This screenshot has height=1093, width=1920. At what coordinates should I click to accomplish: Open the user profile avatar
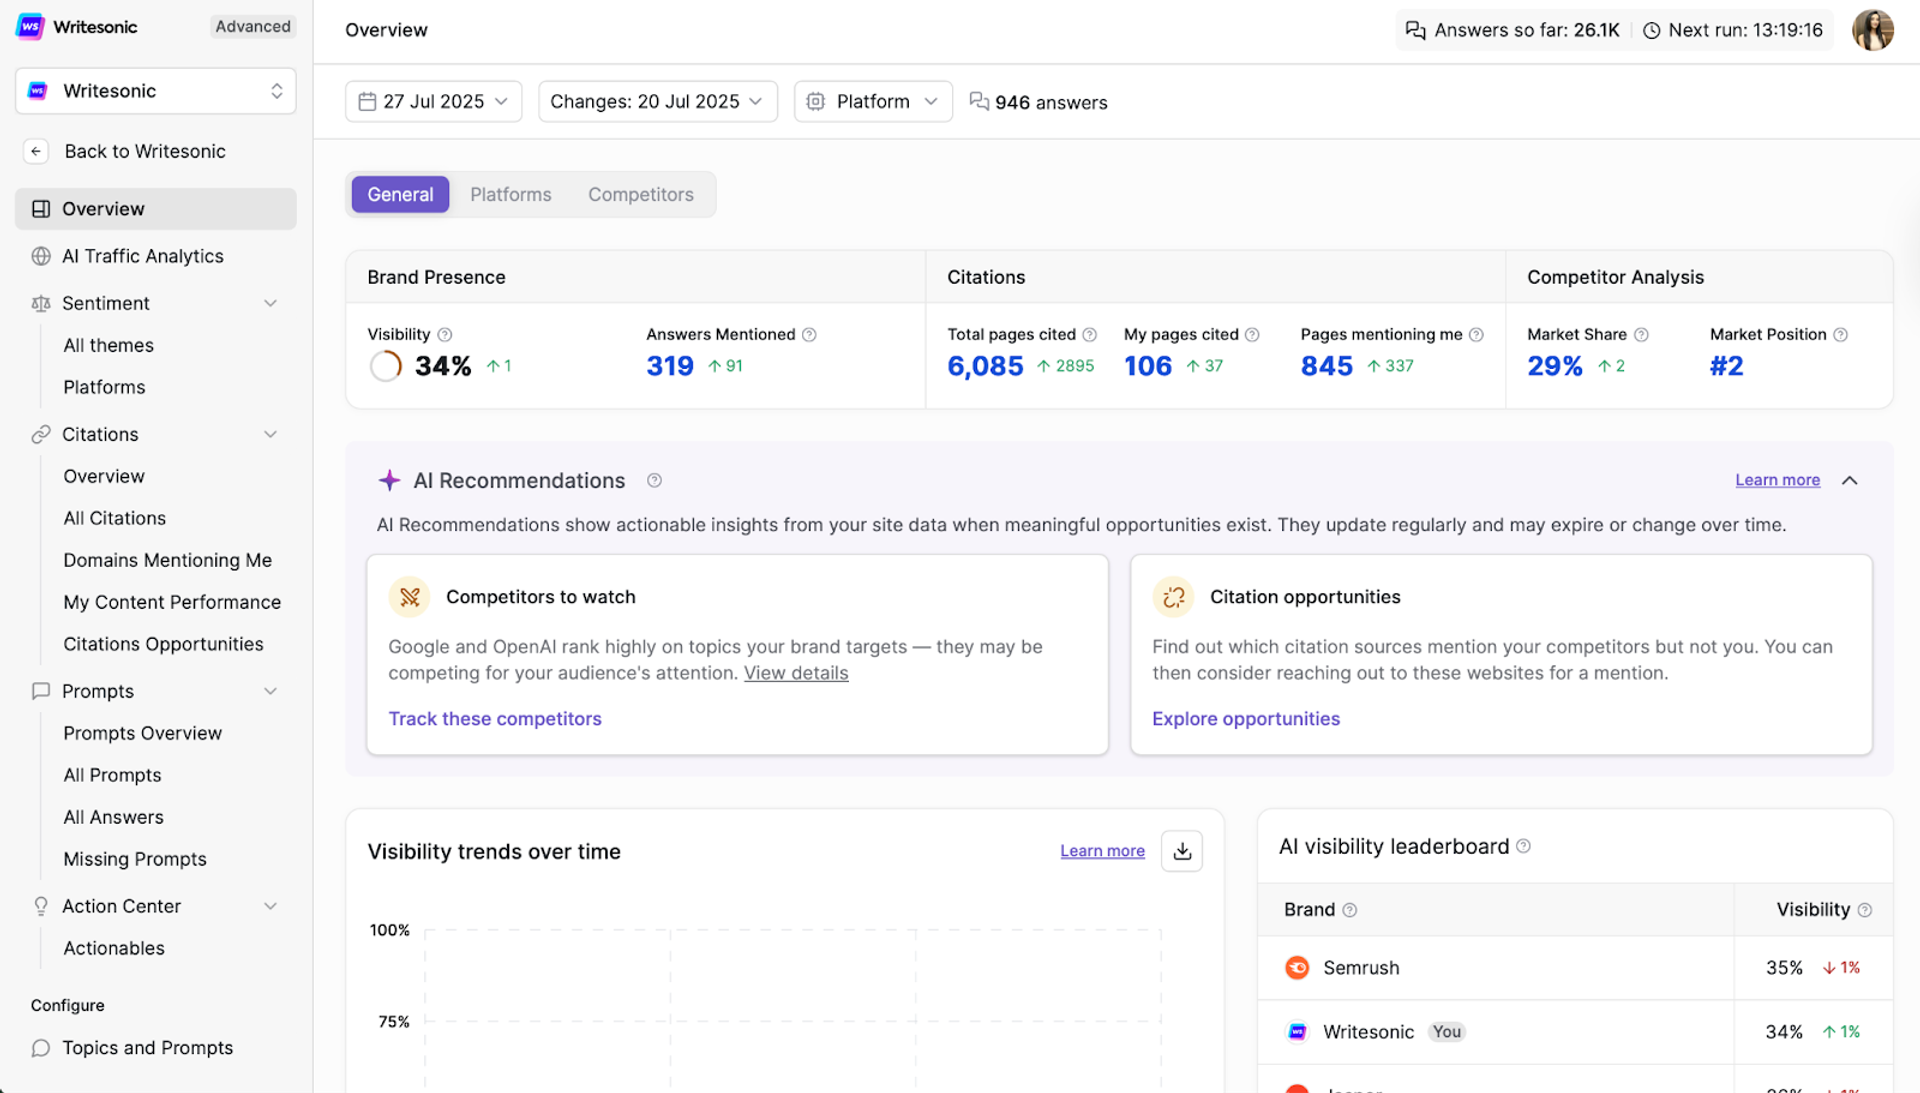[x=1872, y=30]
